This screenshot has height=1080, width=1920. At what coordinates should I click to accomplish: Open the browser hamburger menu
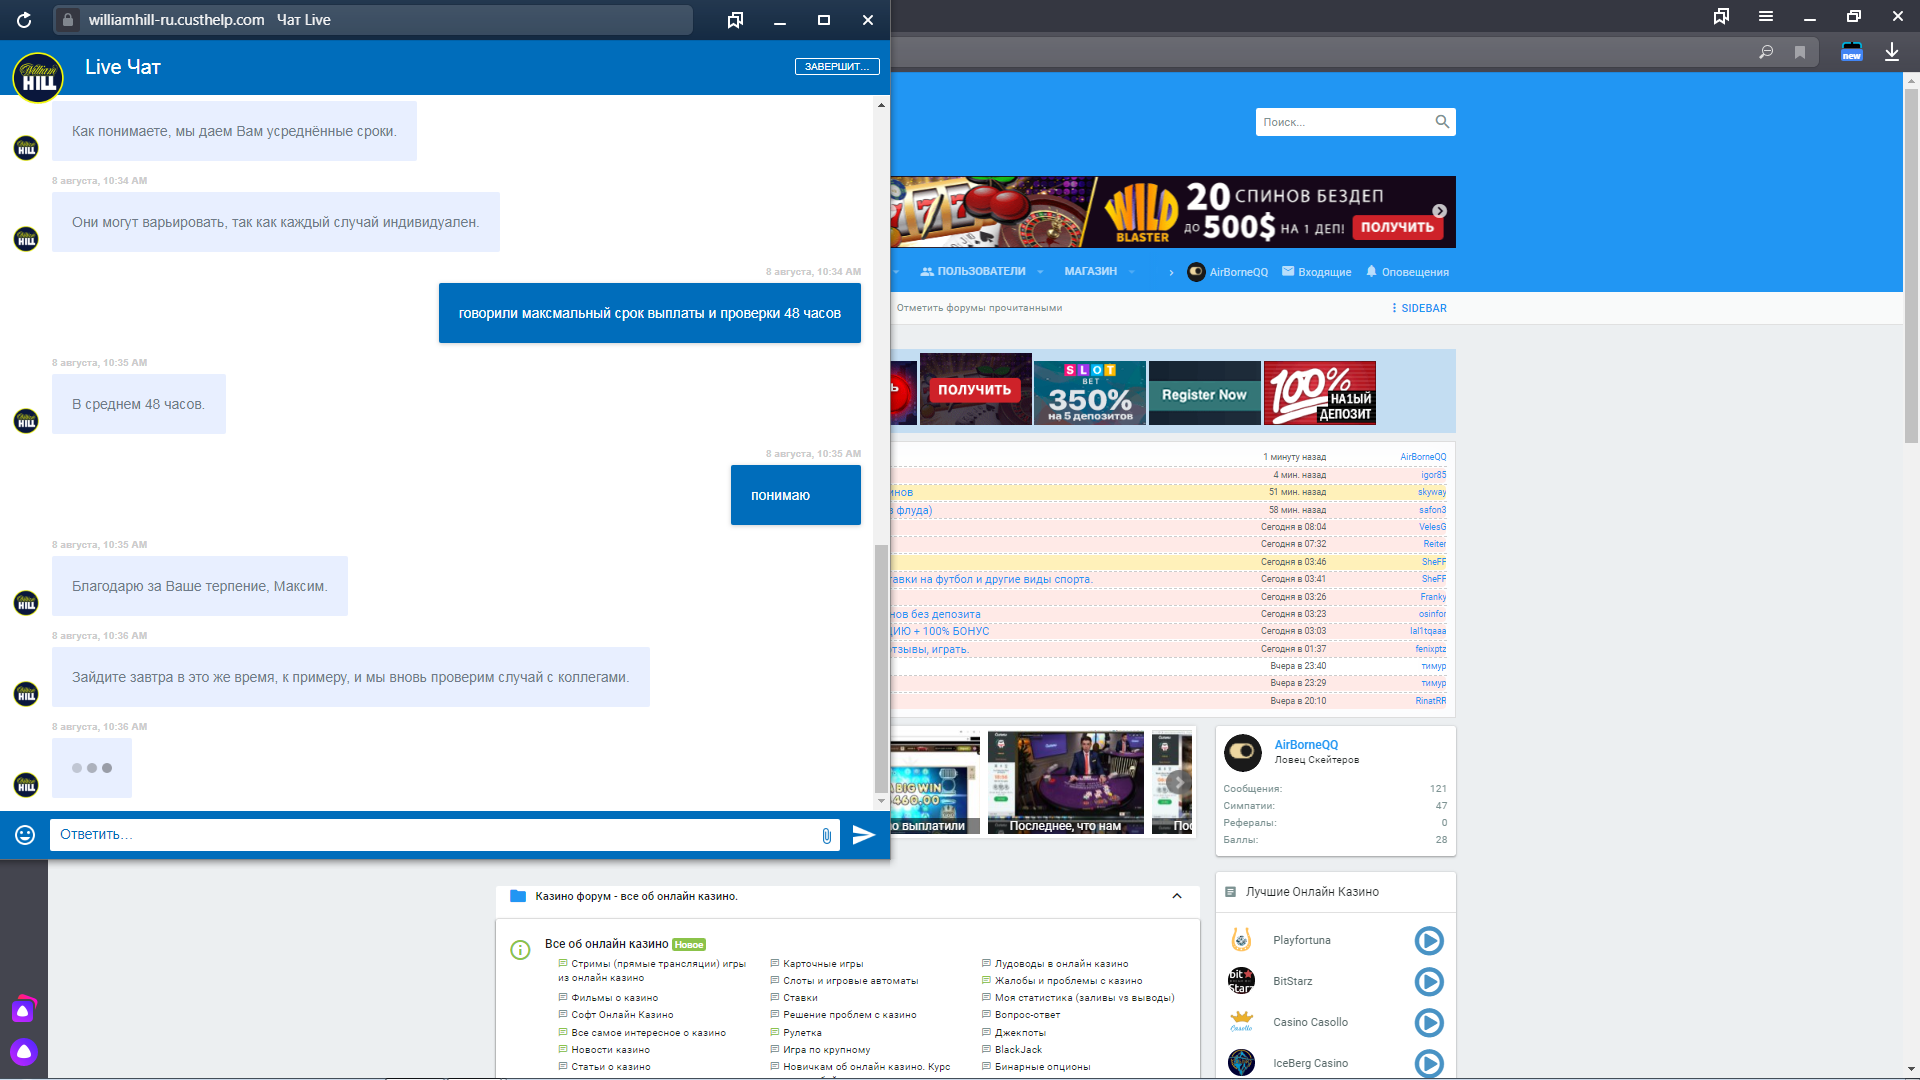(1766, 16)
